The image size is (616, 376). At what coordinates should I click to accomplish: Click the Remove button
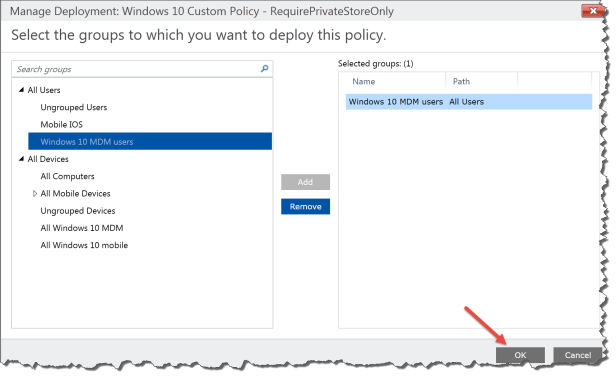(x=305, y=207)
